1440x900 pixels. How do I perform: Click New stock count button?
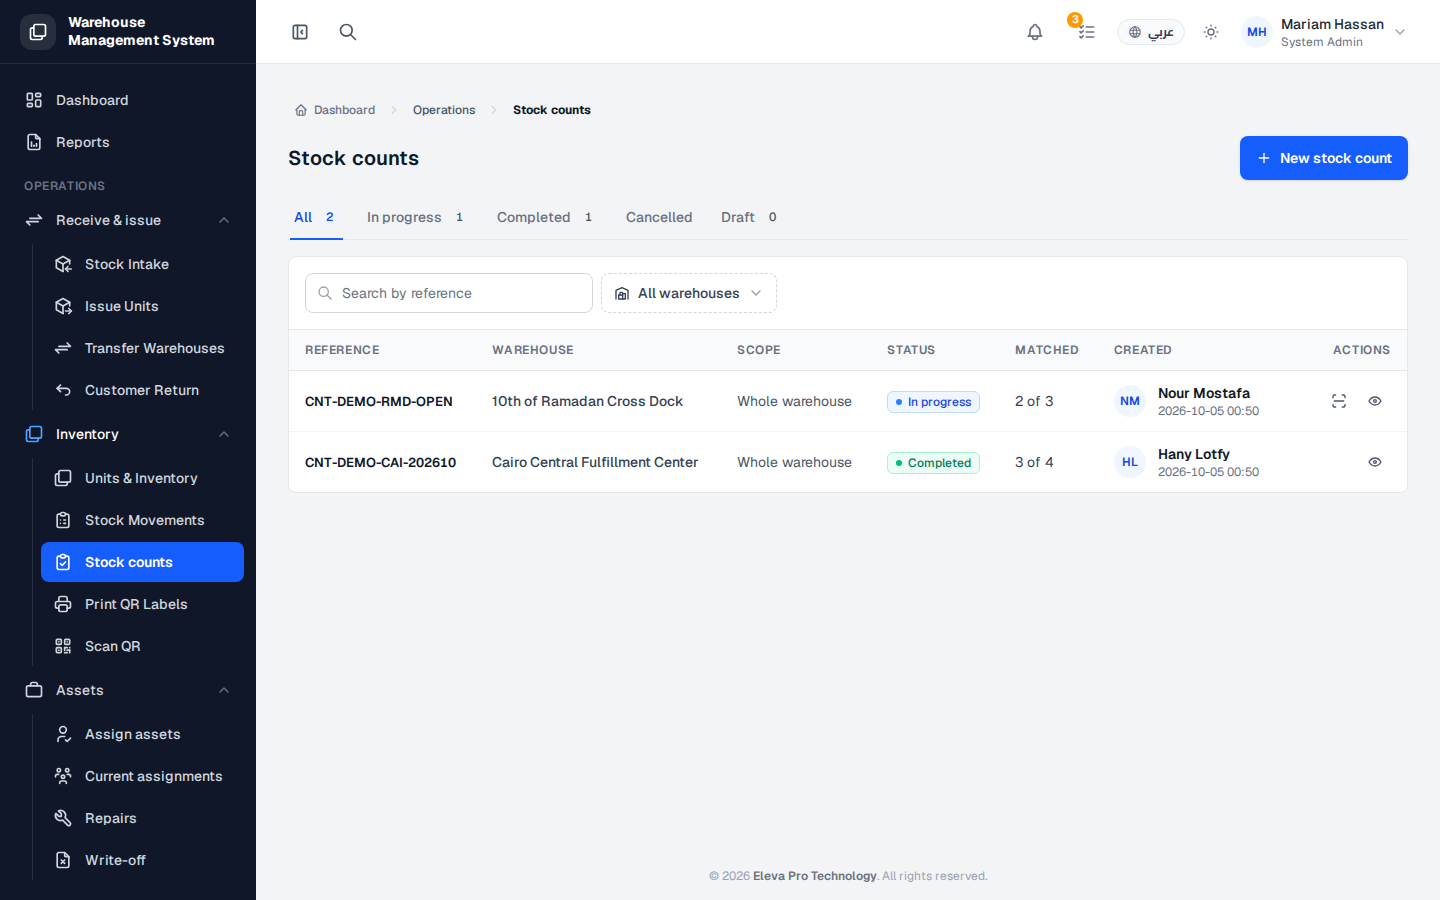1324,158
